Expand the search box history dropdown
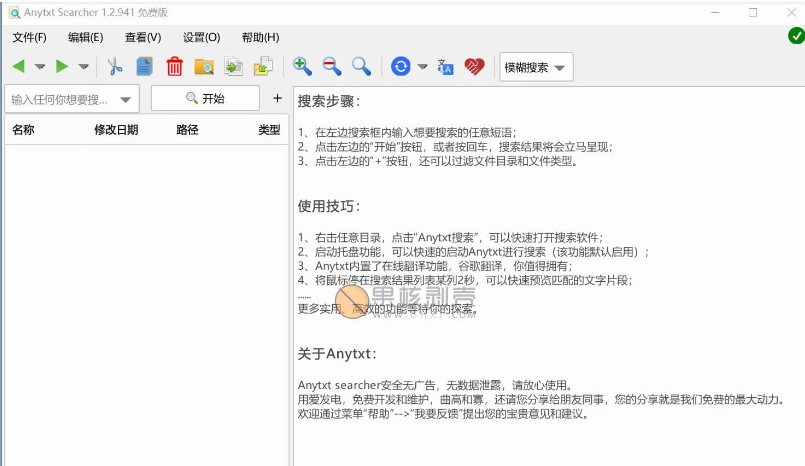This screenshot has height=466, width=805. coord(126,100)
